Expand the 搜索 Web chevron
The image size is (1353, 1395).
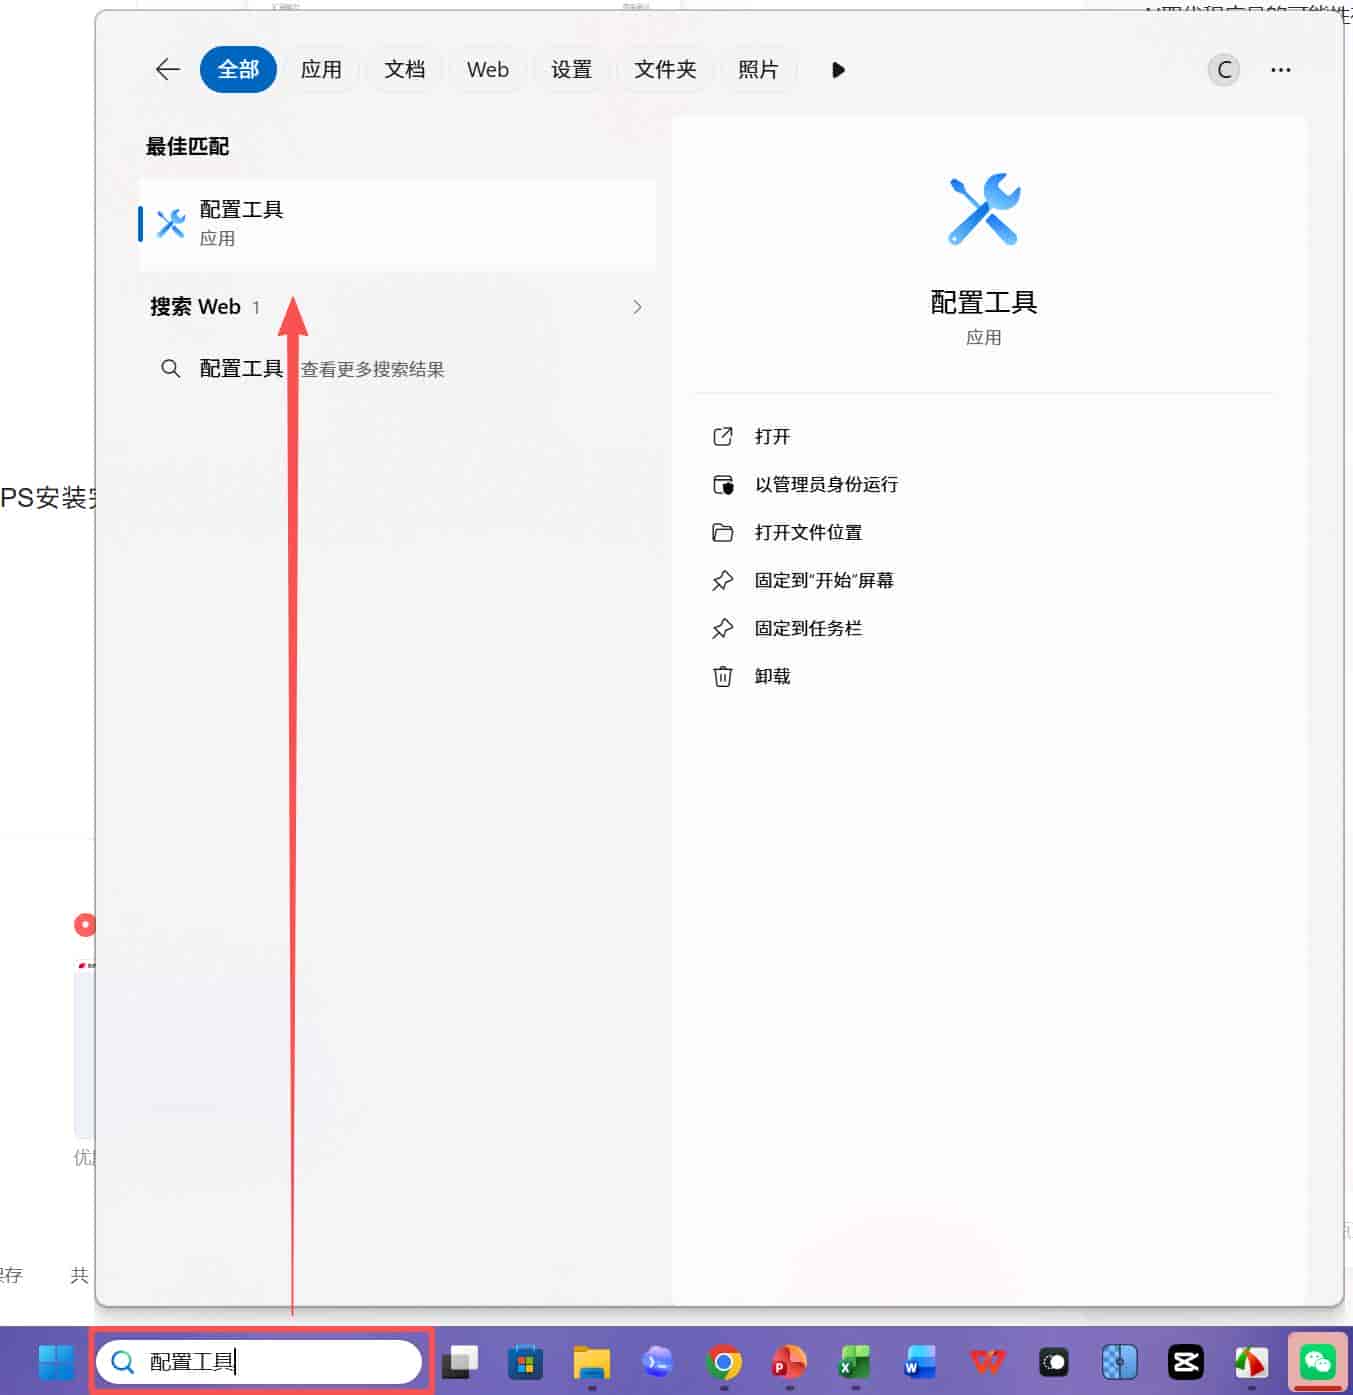point(637,307)
